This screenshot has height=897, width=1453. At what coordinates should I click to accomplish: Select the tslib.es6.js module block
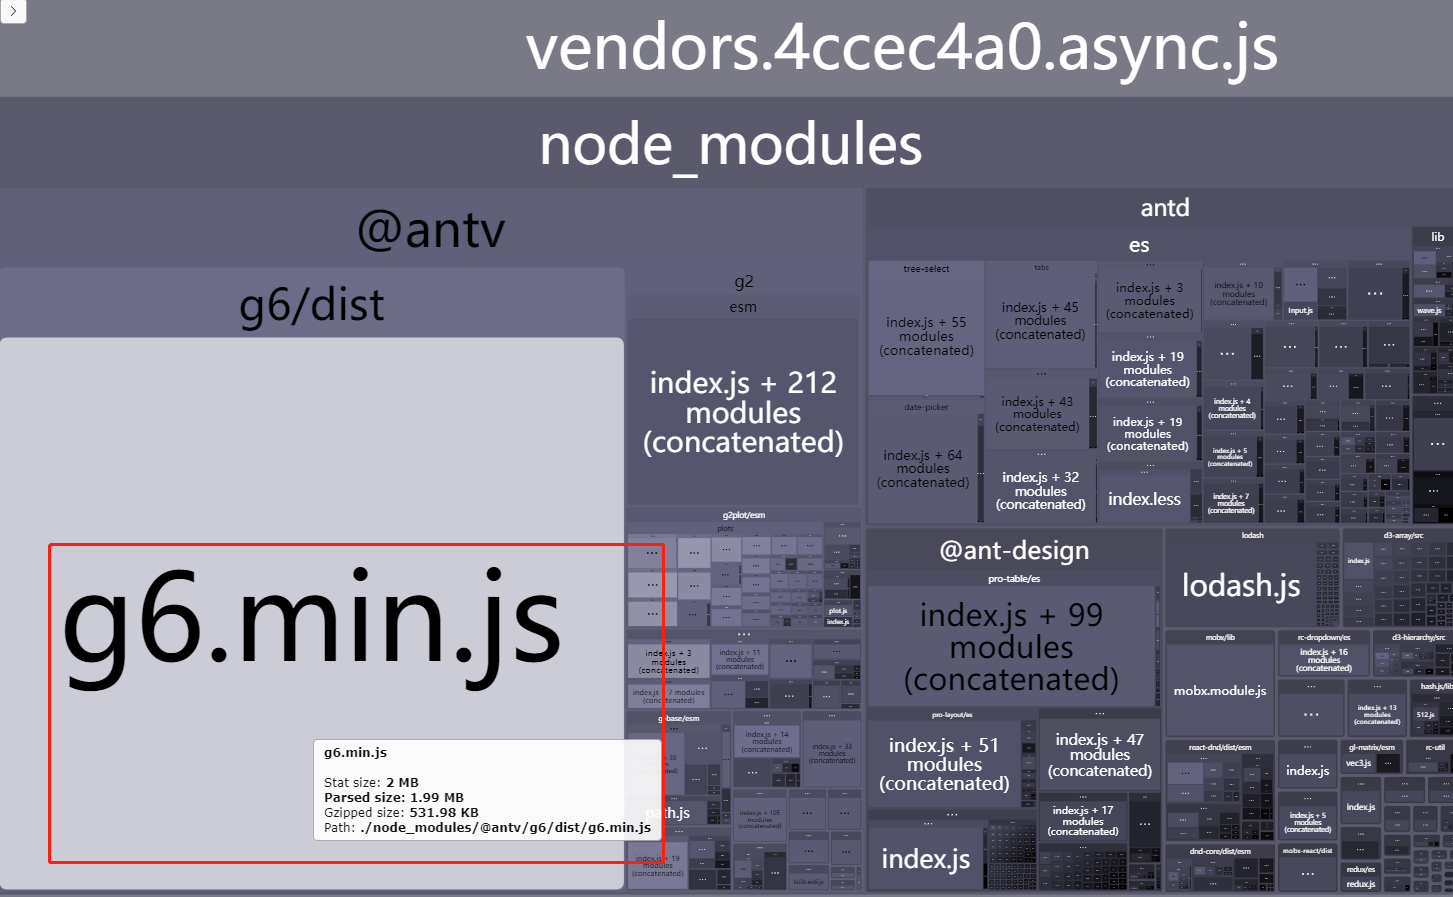click(809, 881)
